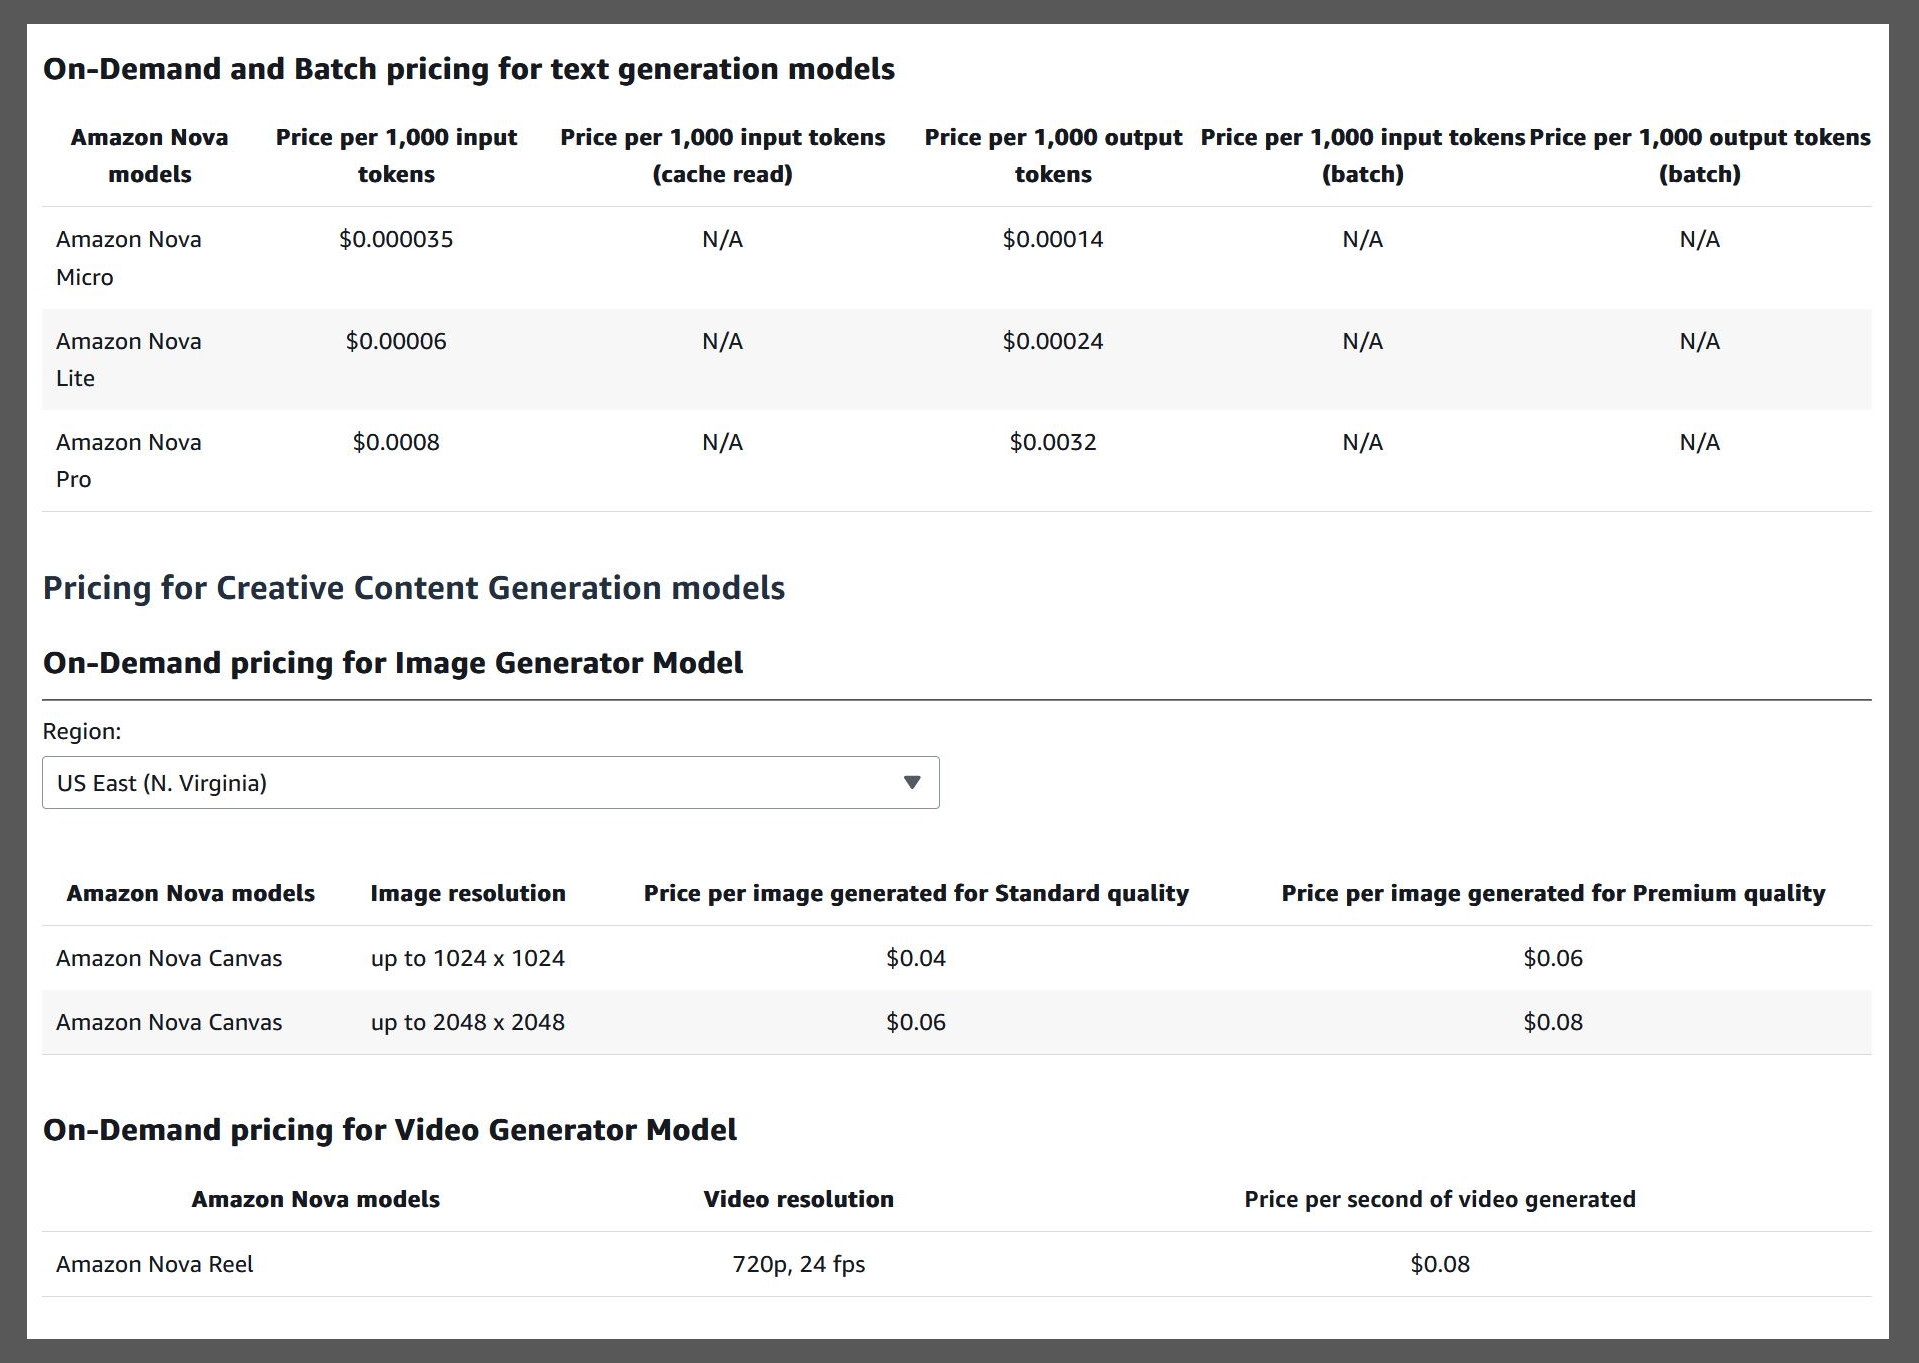
Task: Click the On-Demand and Batch pricing heading
Action: (x=469, y=69)
